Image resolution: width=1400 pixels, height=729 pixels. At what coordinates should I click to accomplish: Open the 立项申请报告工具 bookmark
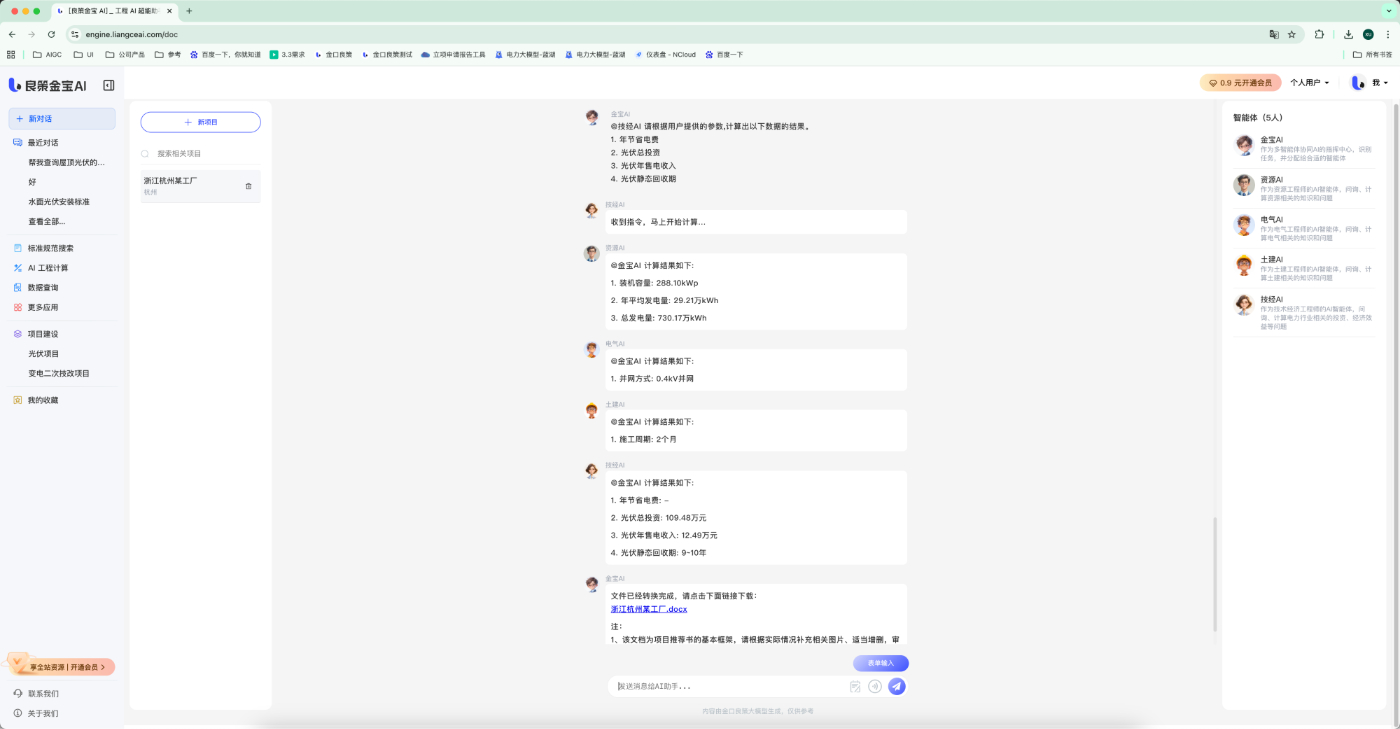coord(453,55)
